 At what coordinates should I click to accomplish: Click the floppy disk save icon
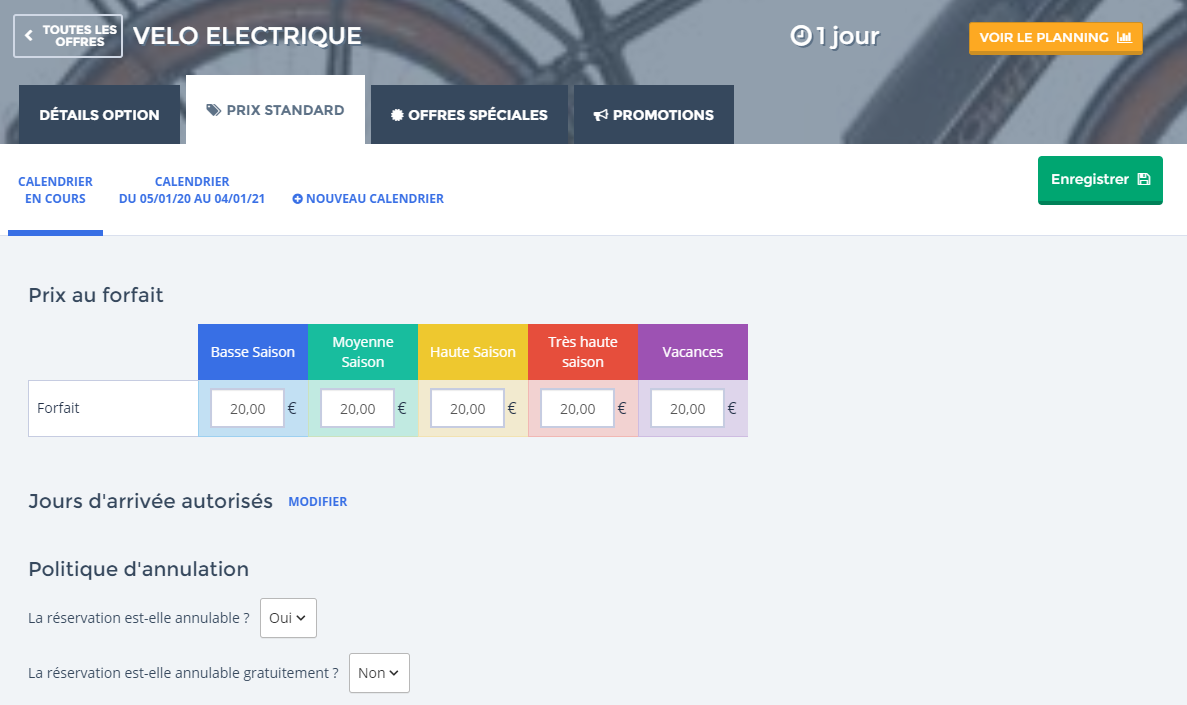[x=1144, y=180]
